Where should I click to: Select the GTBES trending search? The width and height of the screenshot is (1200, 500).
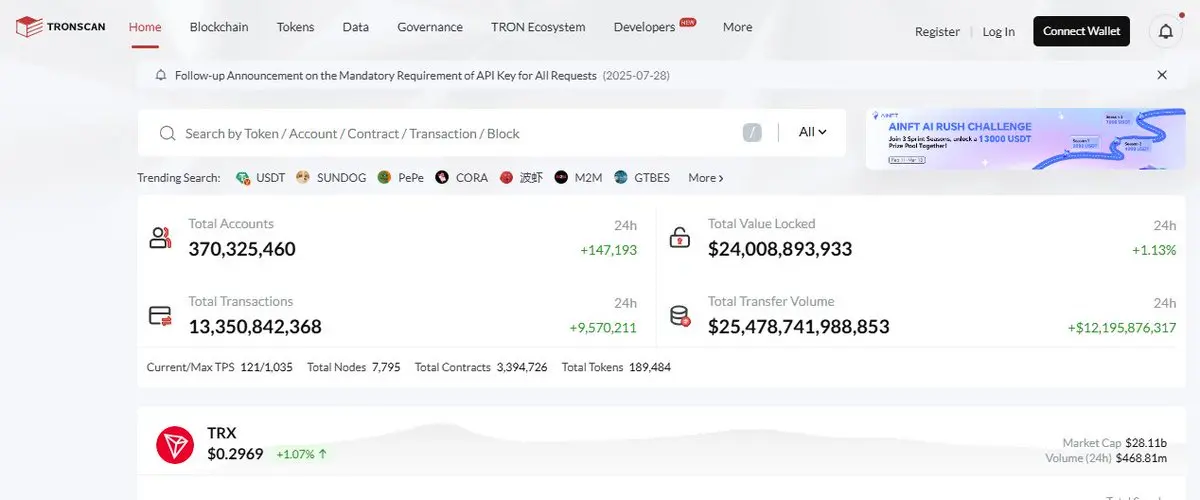(652, 178)
